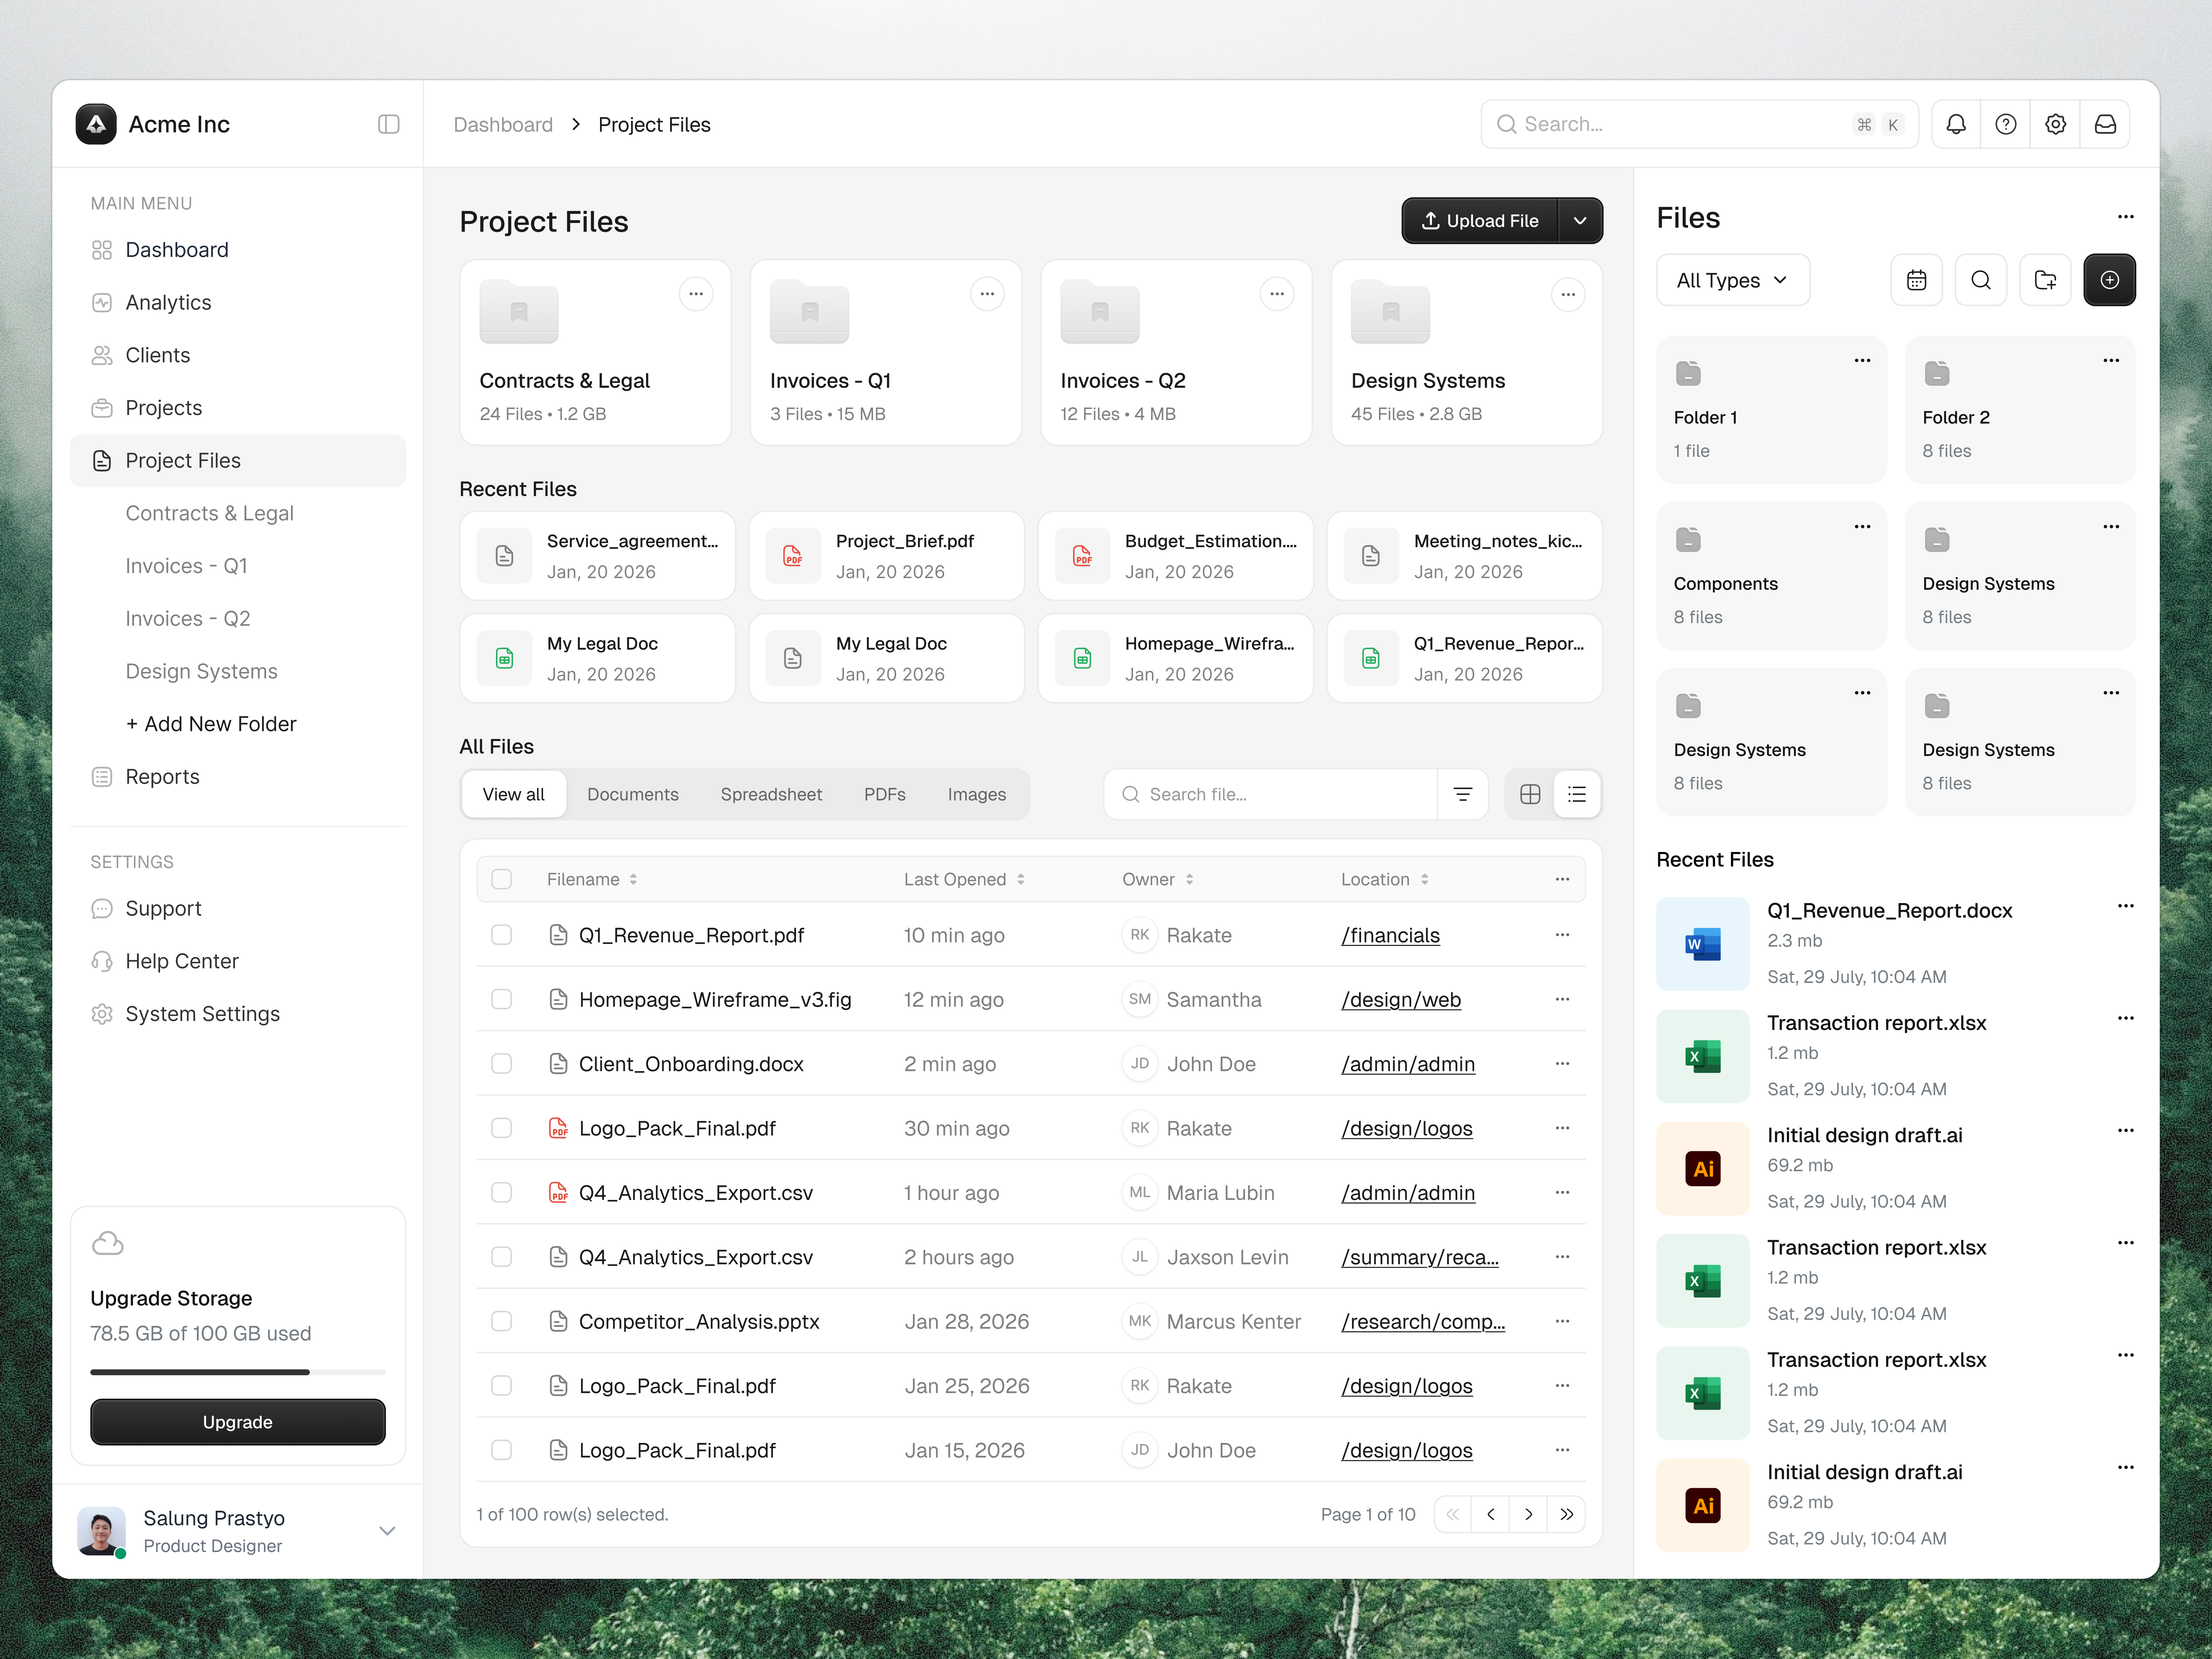
Task: Select the PDFs tab
Action: pos(885,794)
